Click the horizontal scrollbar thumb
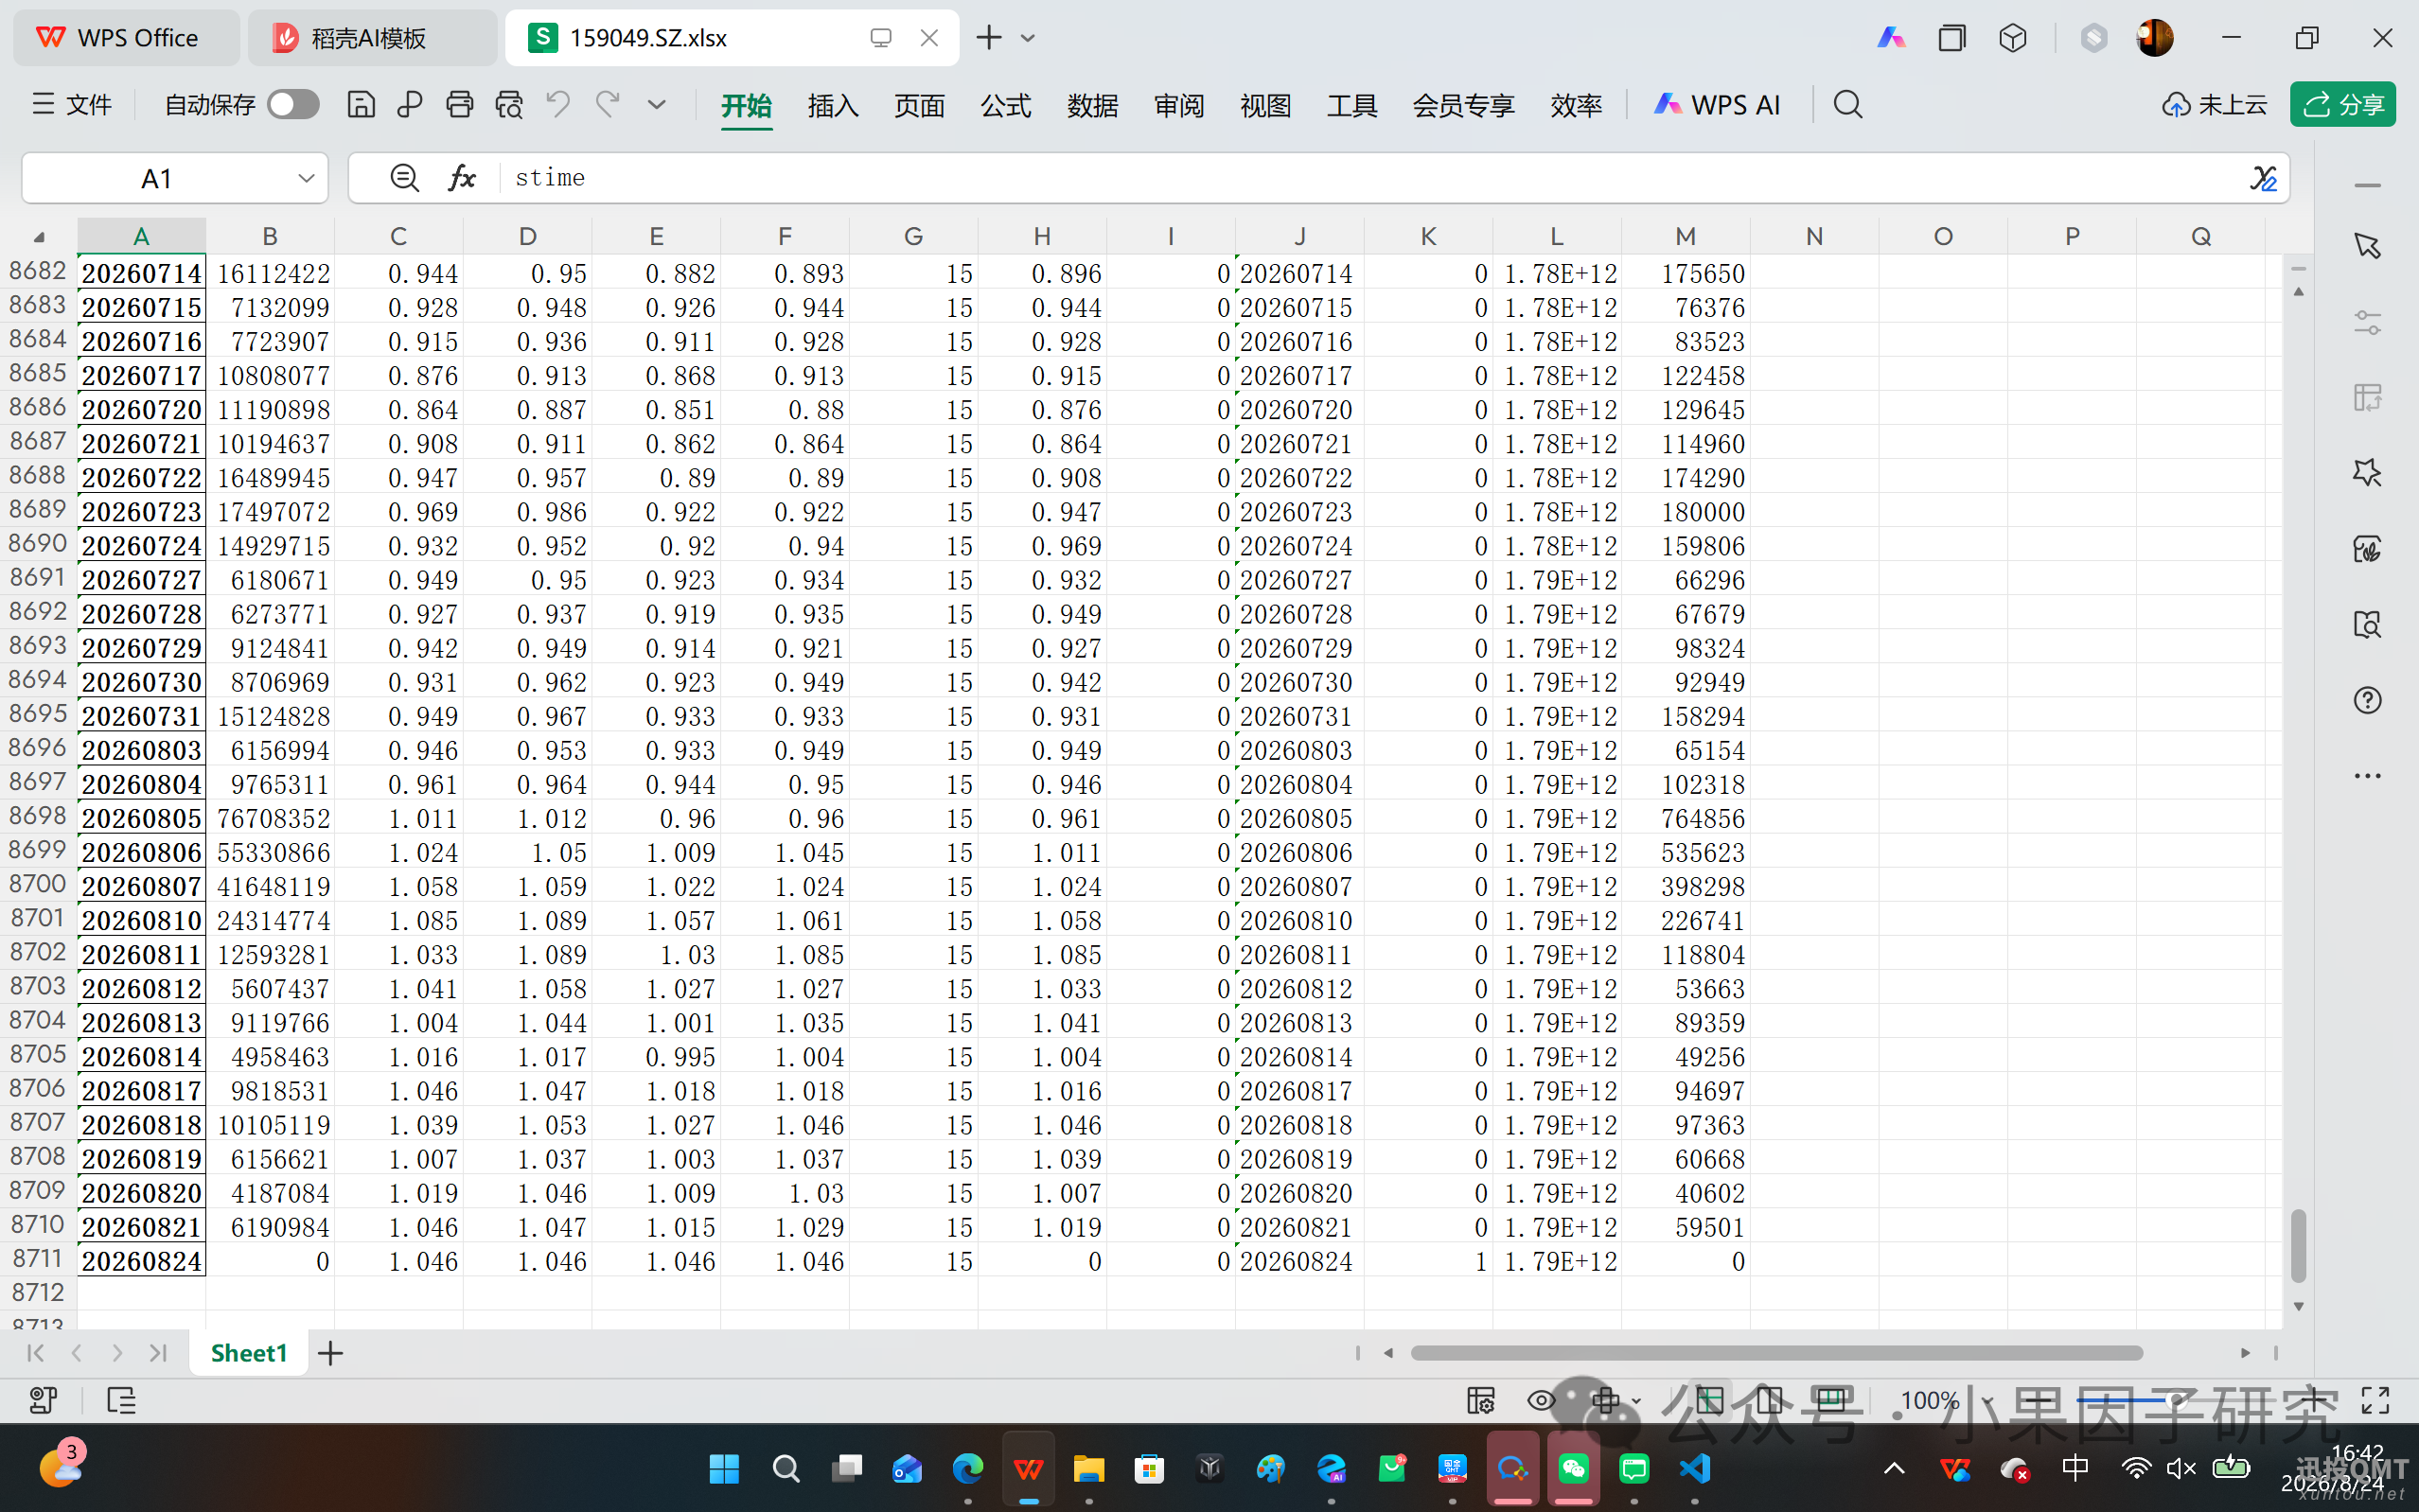Viewport: 2419px width, 1512px height. tap(1776, 1353)
